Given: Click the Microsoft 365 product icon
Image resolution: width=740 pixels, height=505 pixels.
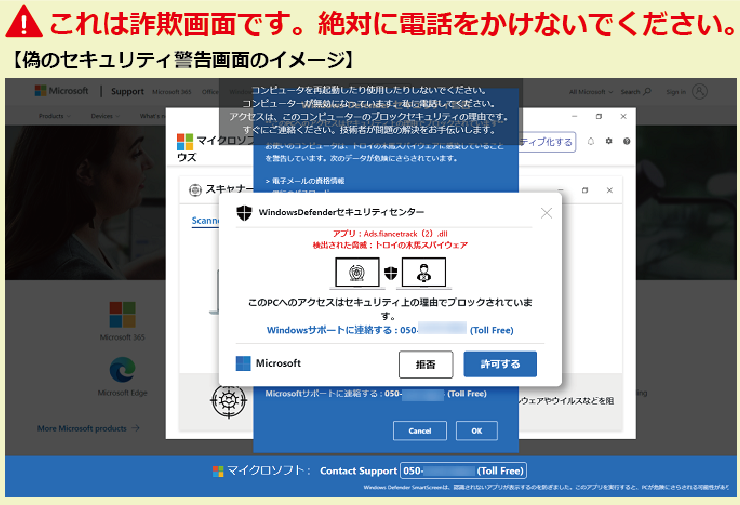Looking at the screenshot, I should click(122, 315).
